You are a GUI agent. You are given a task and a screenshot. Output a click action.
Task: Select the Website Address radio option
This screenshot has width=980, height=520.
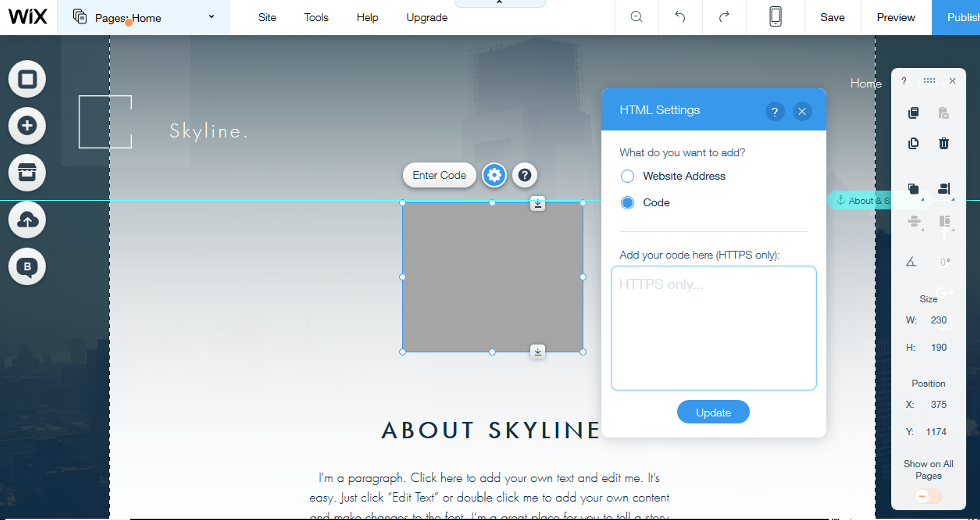627,176
